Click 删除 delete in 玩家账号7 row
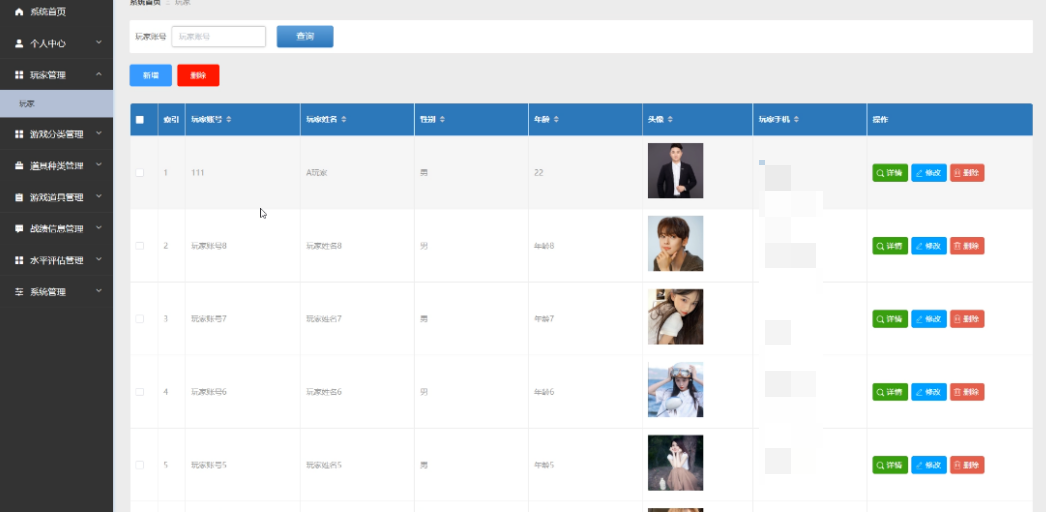 (x=967, y=319)
